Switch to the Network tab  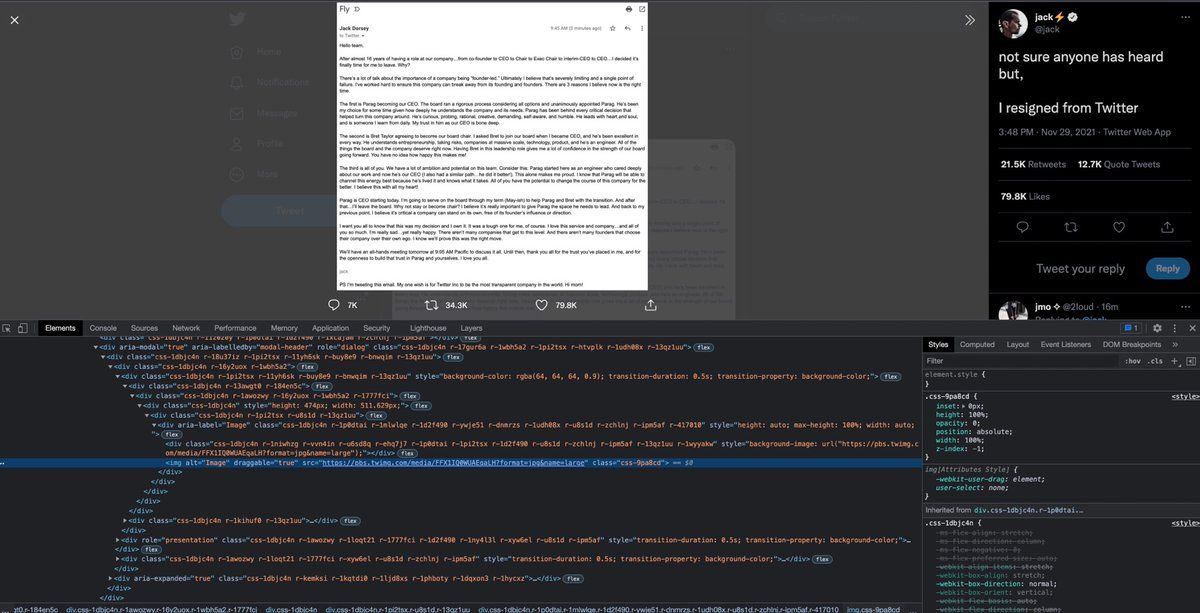[186, 328]
